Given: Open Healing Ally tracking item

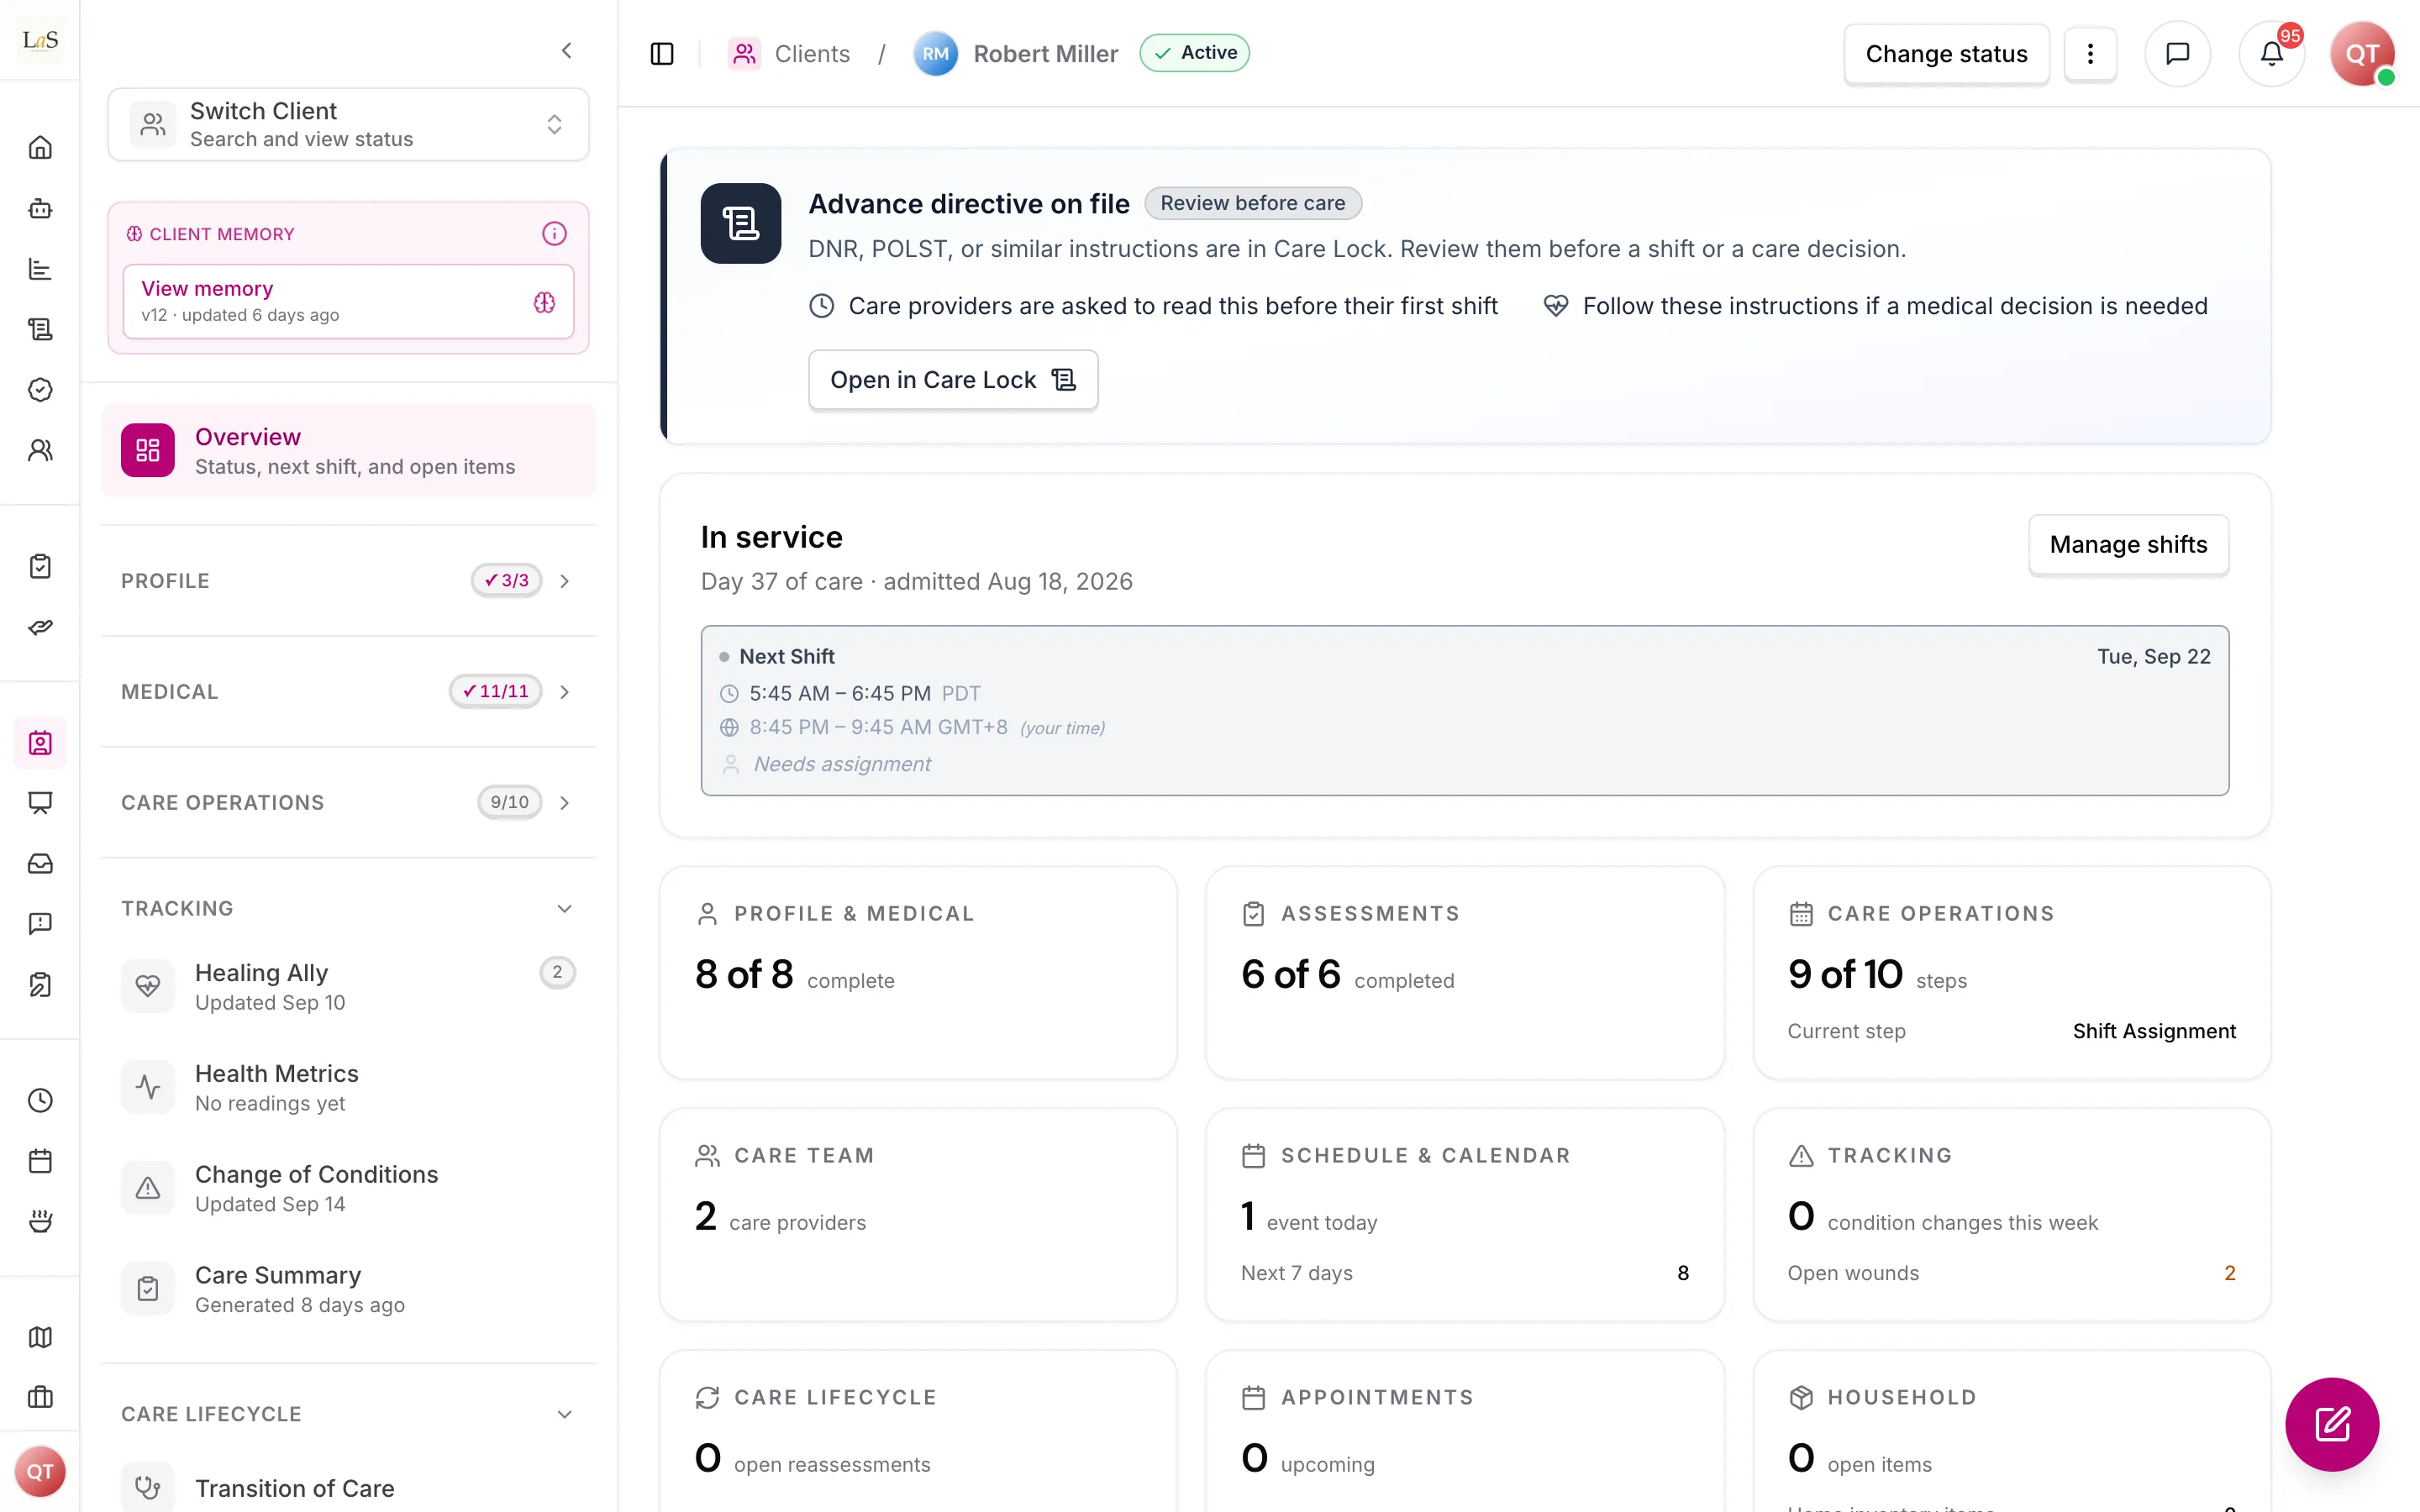Looking at the screenshot, I should tap(348, 987).
